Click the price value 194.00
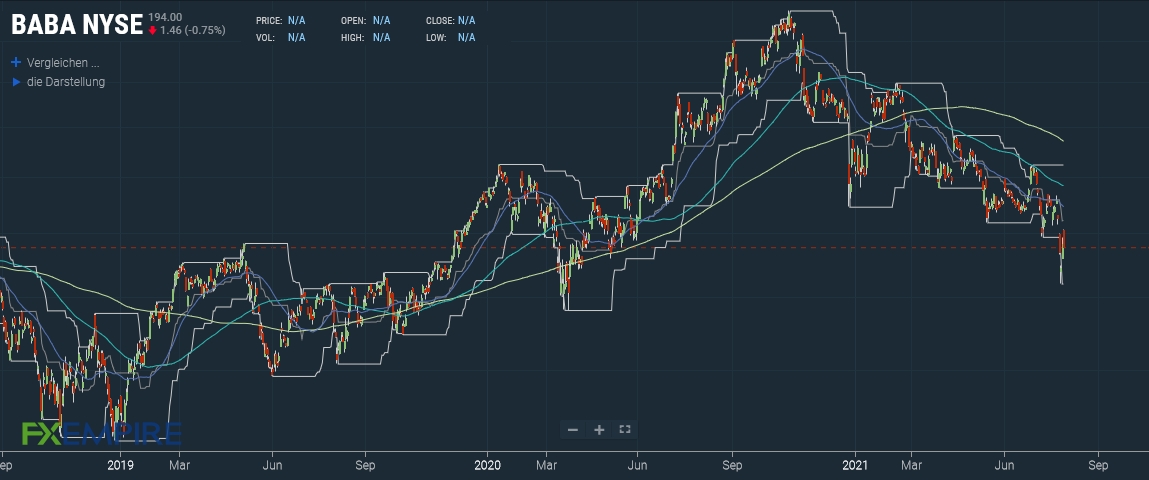Viewport: 1149px width, 480px height. tap(165, 17)
